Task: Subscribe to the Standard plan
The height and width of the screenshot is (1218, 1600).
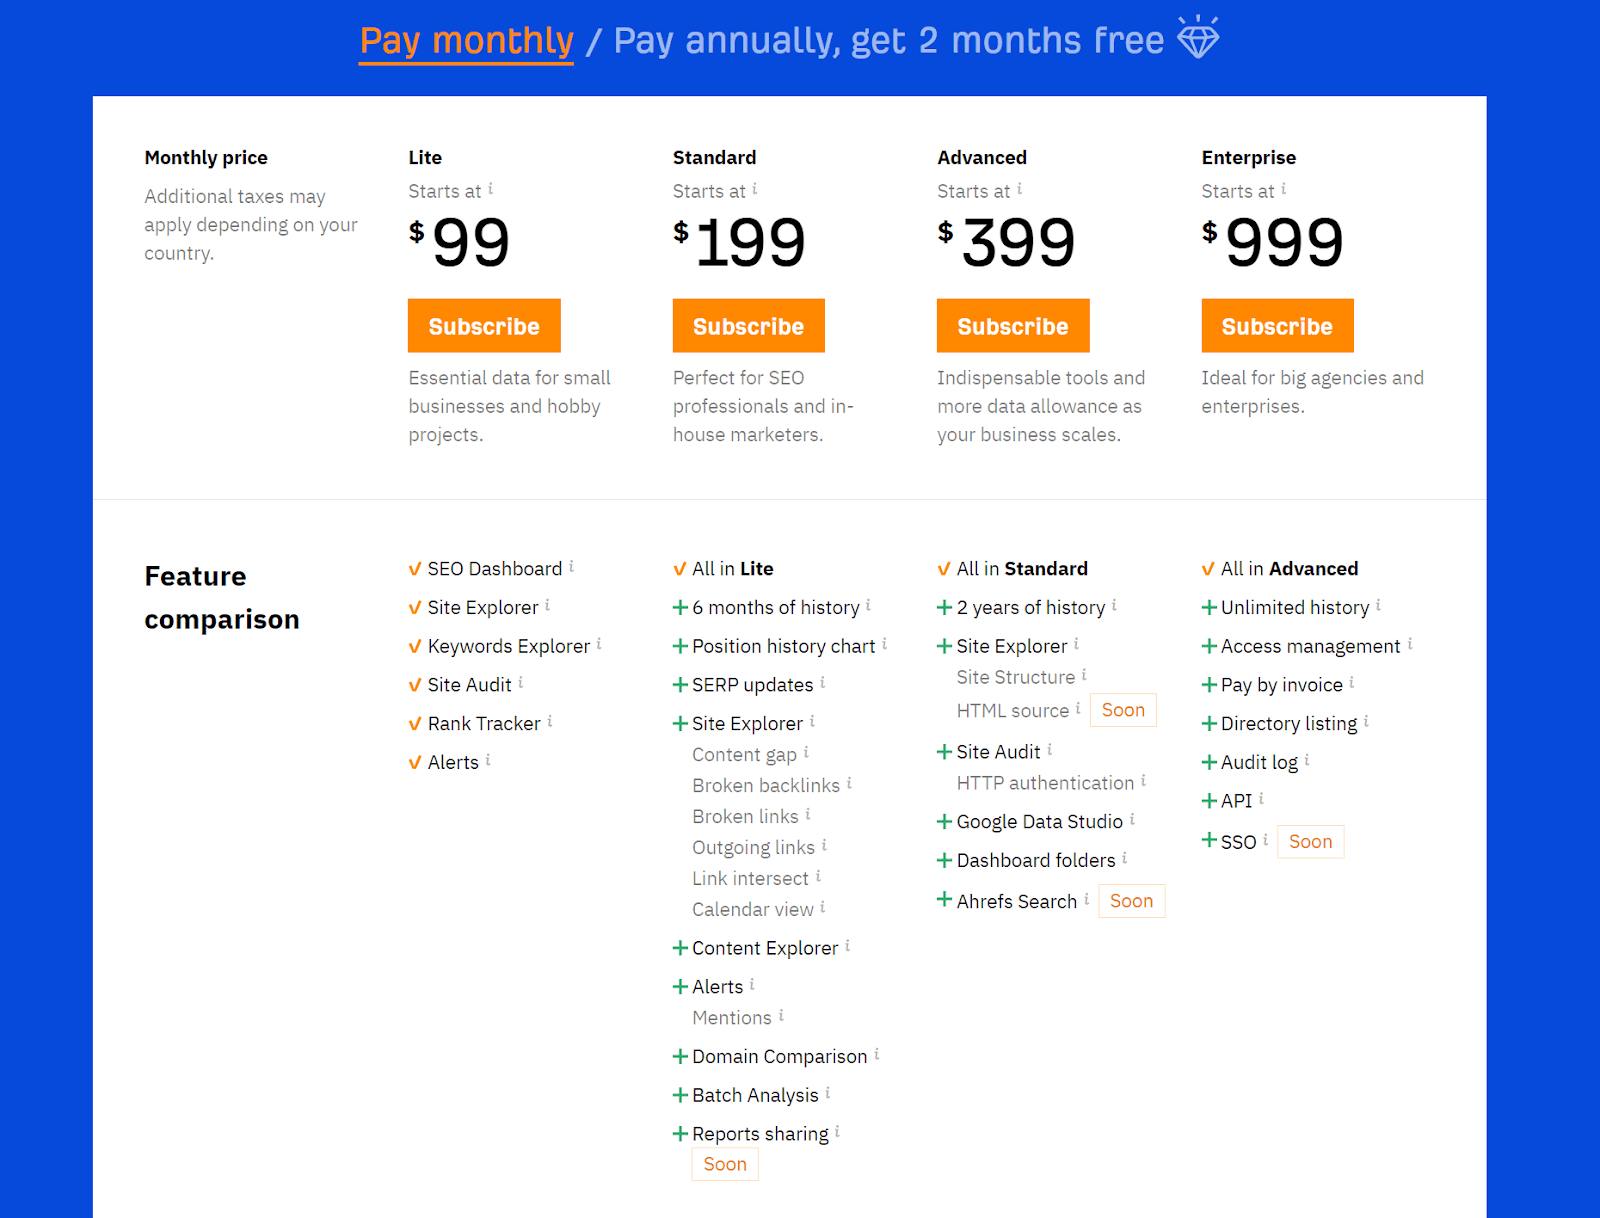Action: pos(748,326)
